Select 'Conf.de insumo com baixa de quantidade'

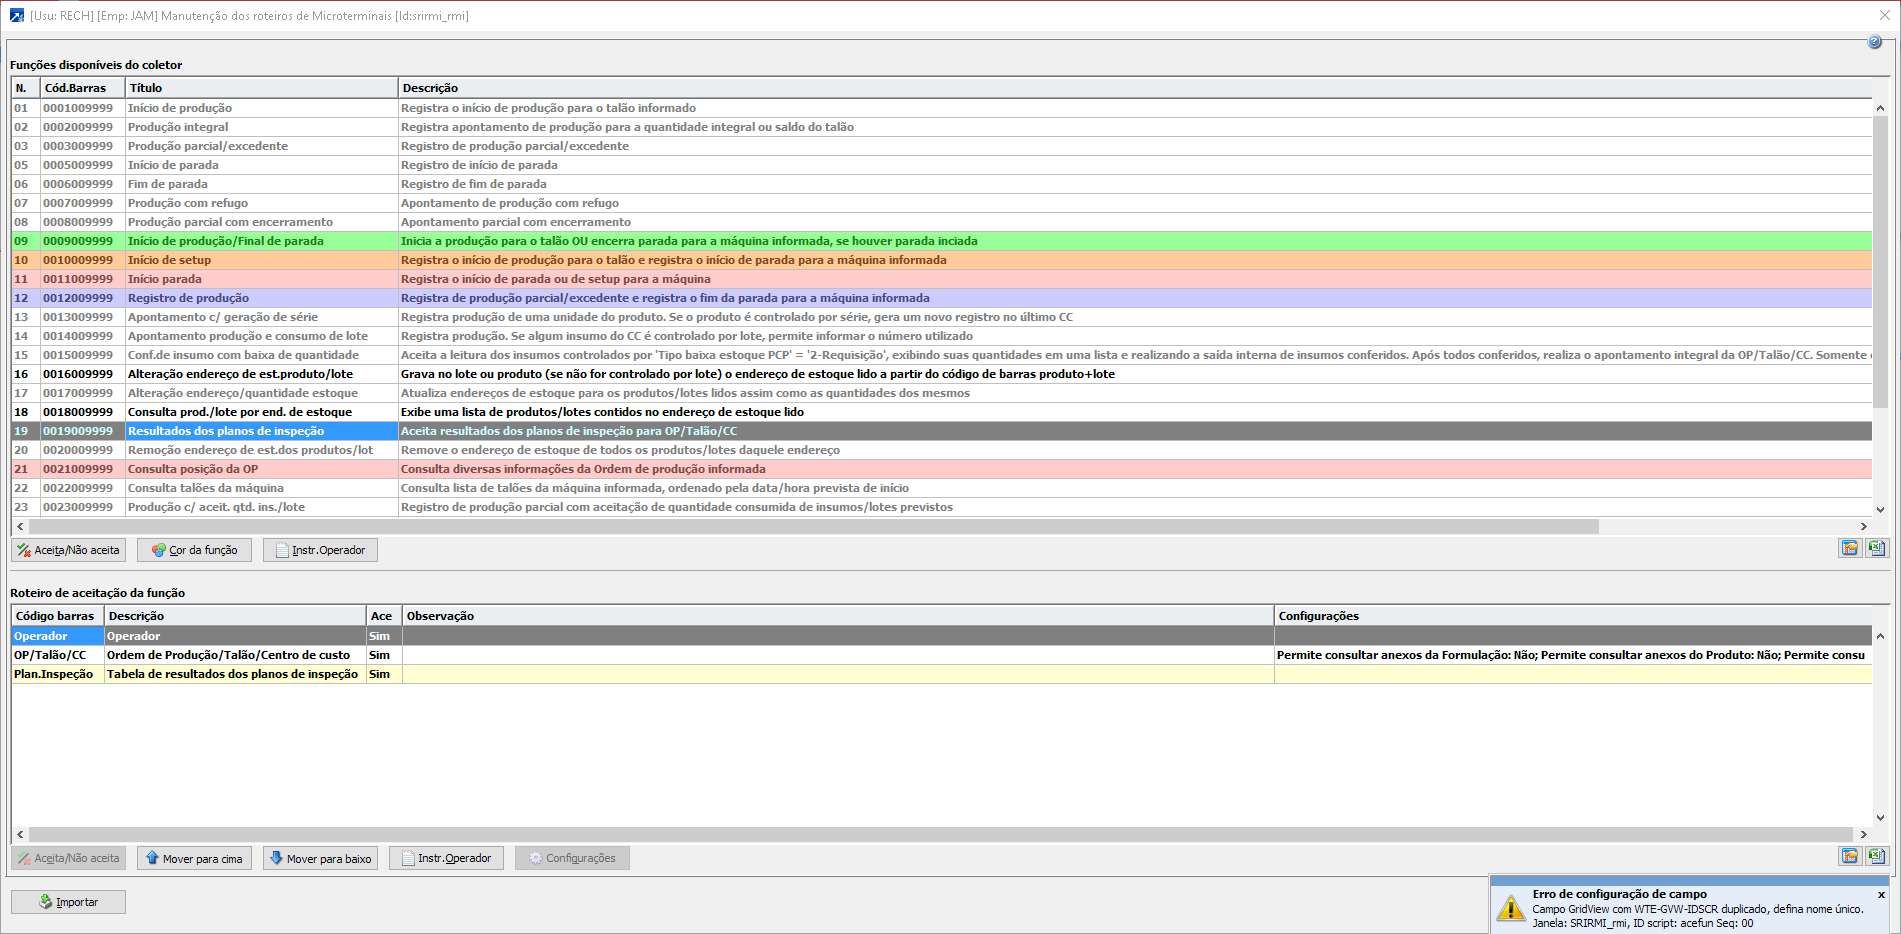pyautogui.click(x=942, y=355)
